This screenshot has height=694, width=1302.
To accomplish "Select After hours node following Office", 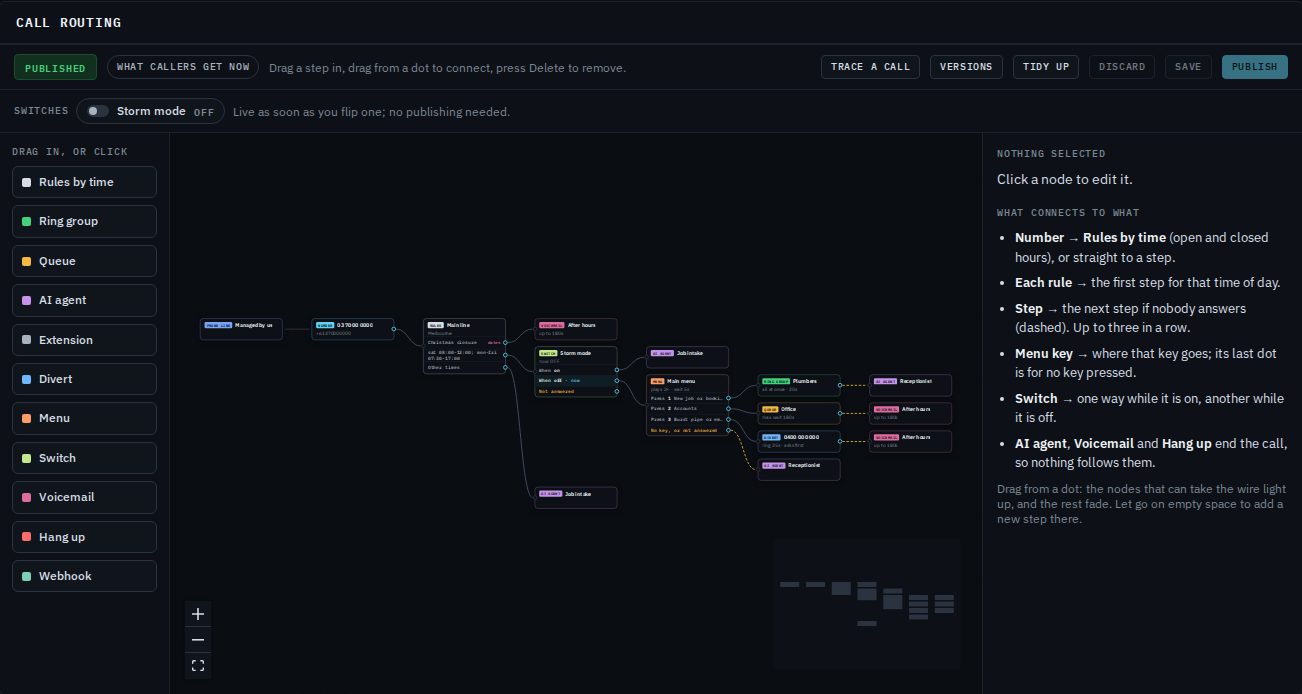I will 911,413.
